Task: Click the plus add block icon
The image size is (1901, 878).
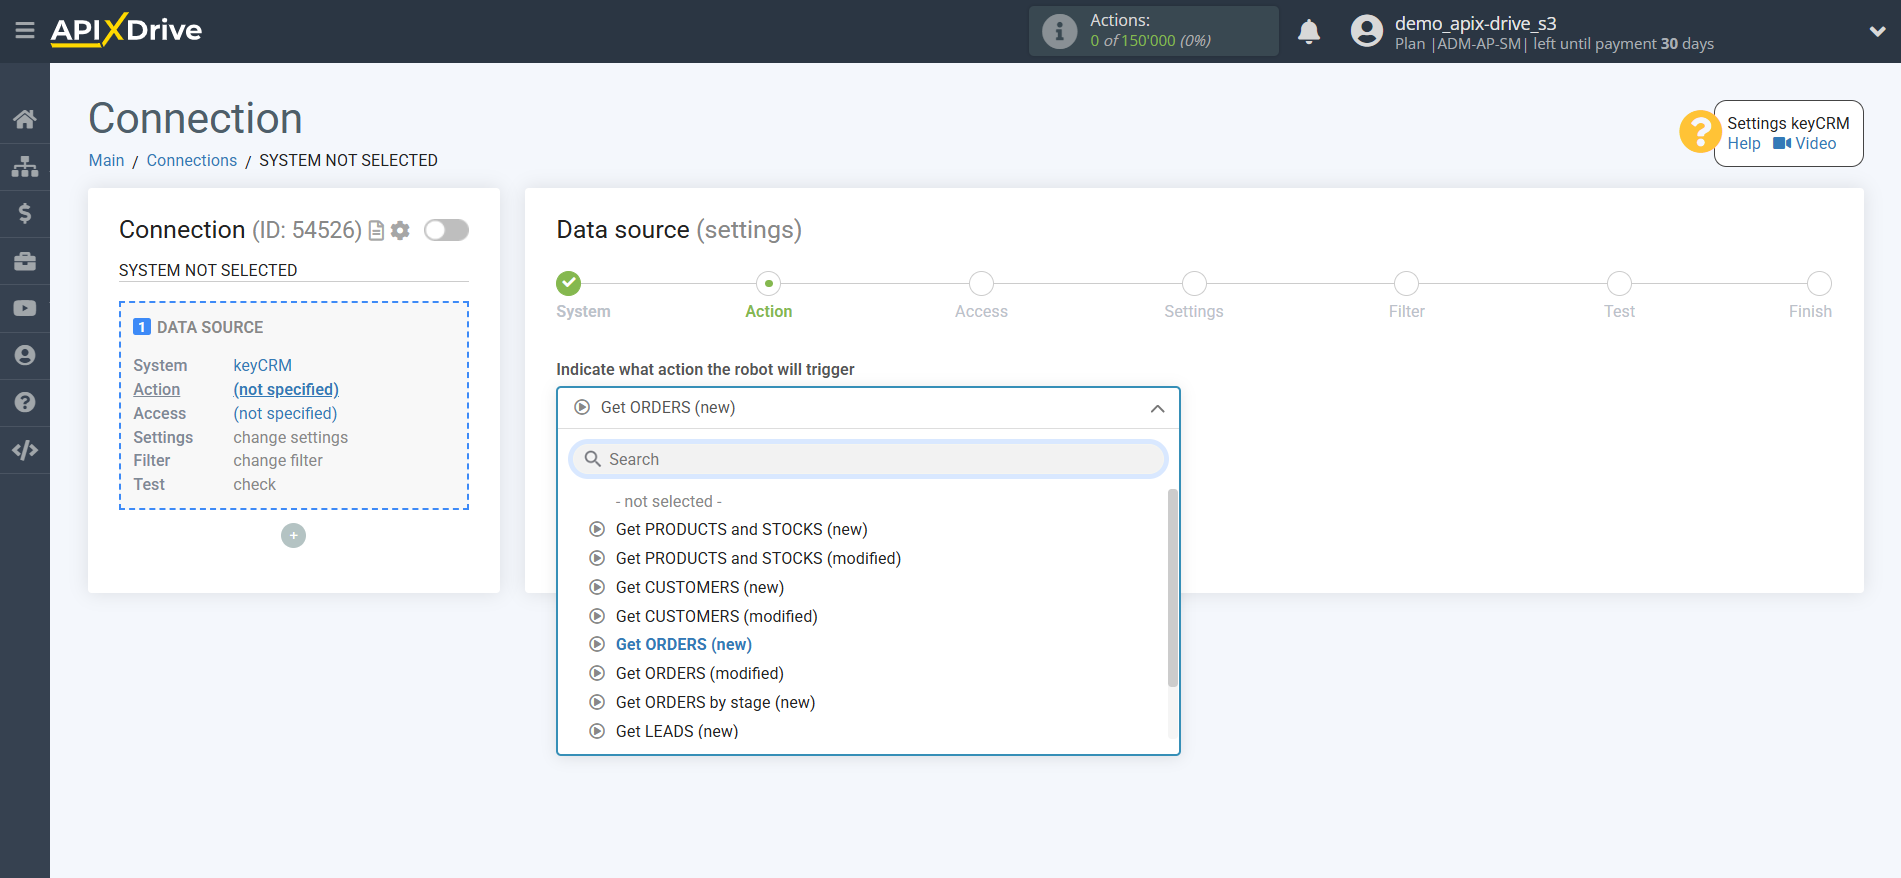Action: pos(293,536)
